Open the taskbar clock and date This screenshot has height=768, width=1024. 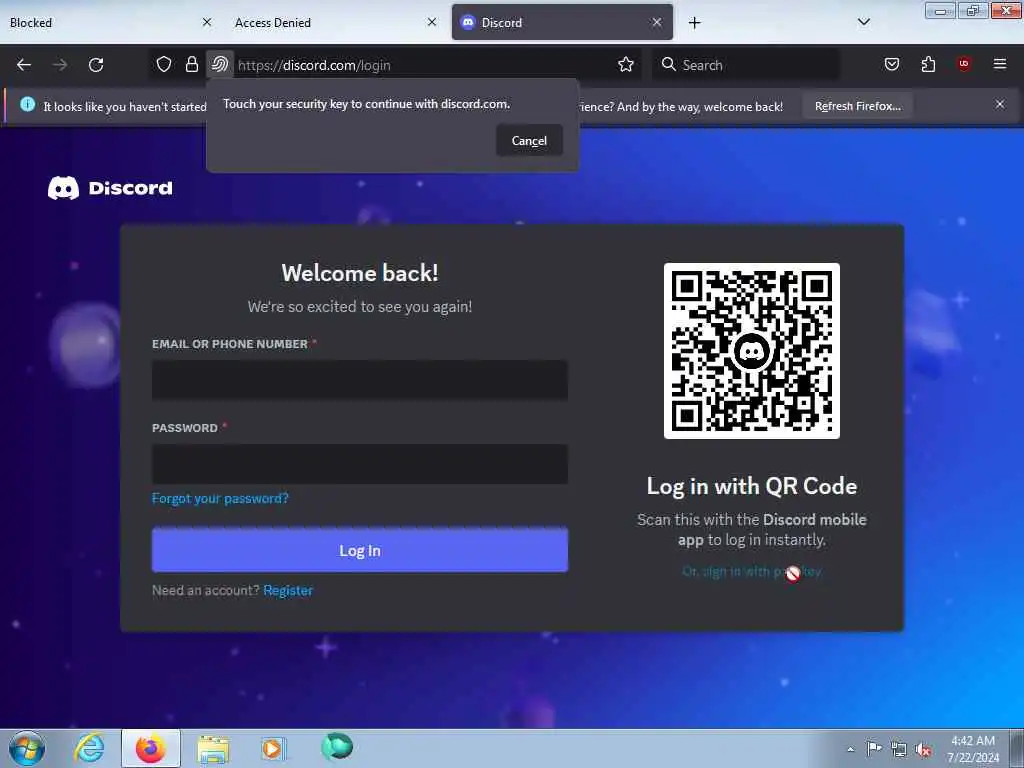[x=973, y=749]
